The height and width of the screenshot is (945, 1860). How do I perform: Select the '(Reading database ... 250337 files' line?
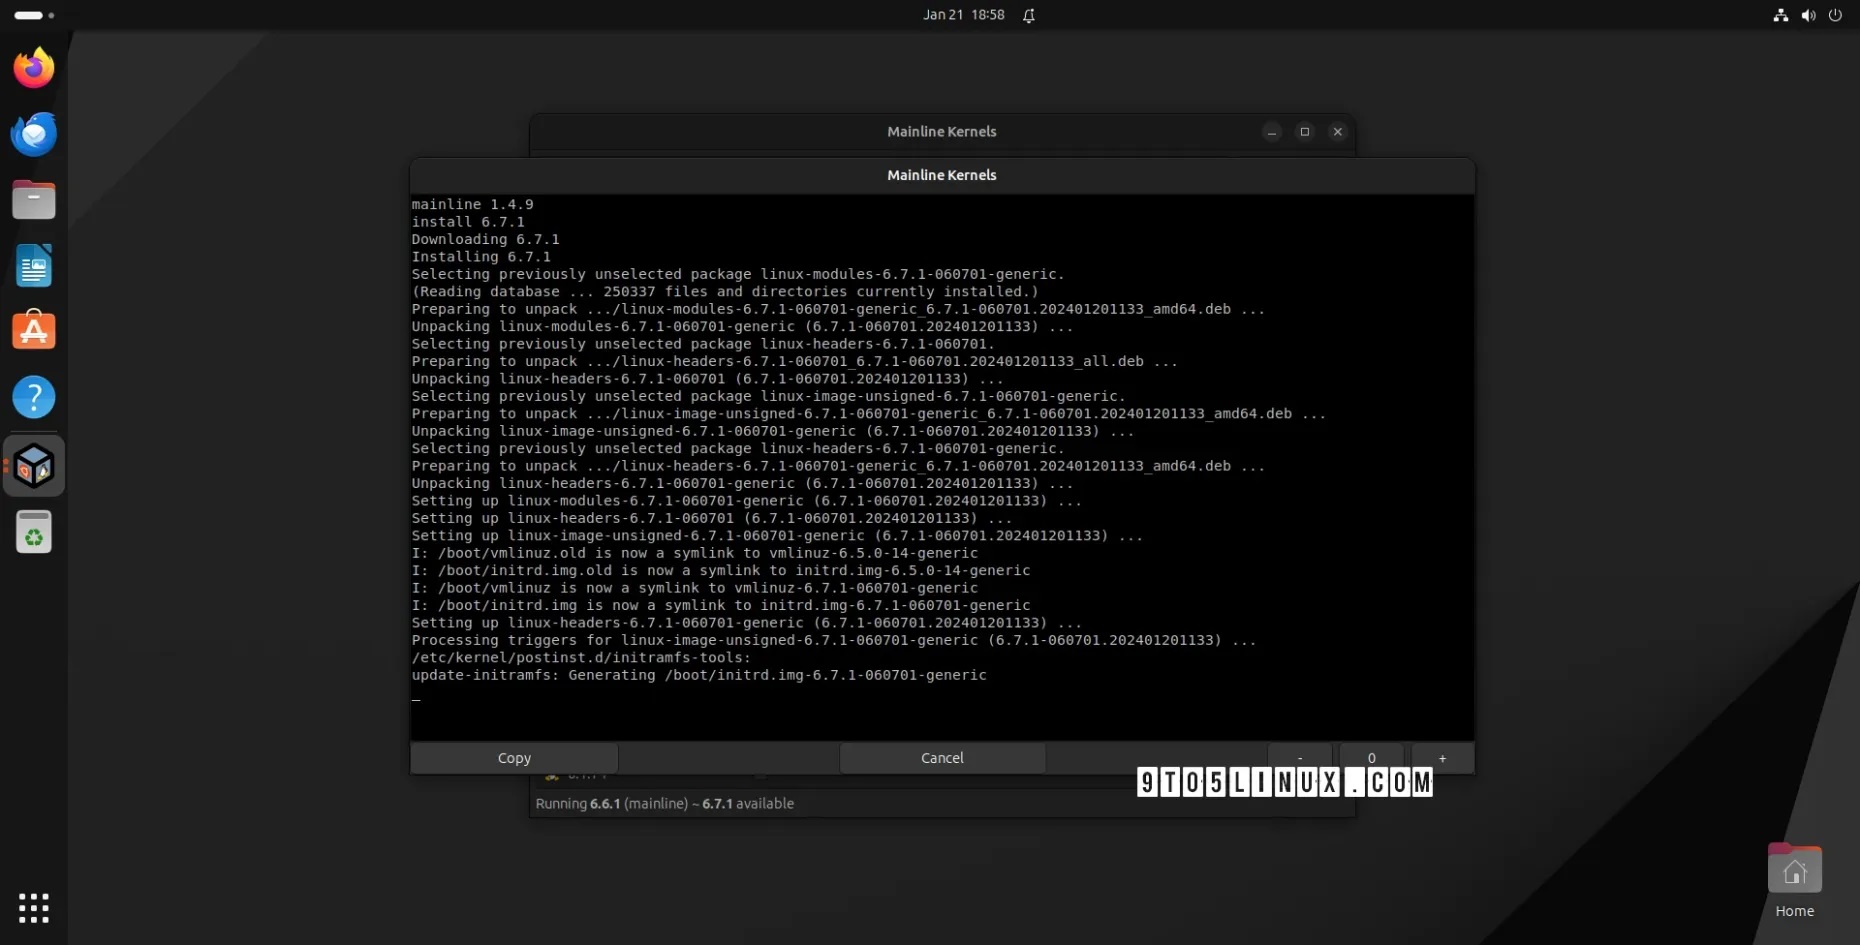(x=725, y=292)
